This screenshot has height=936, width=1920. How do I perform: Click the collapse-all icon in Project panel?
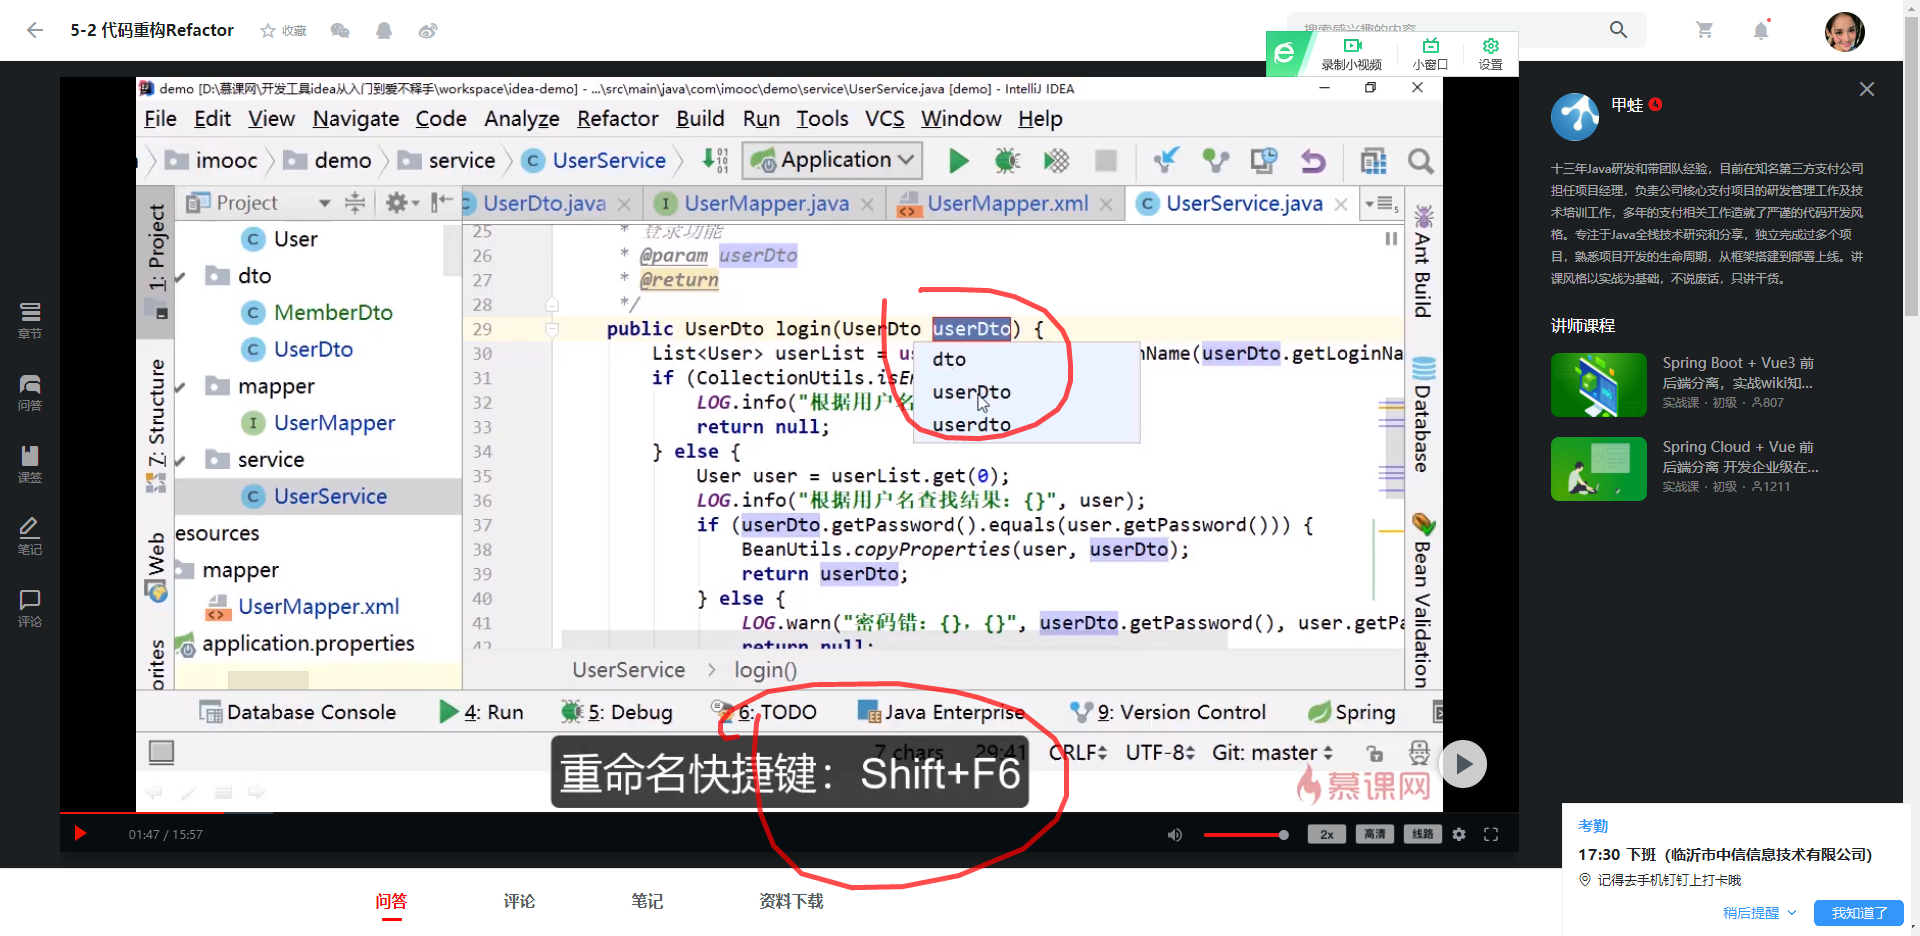355,203
